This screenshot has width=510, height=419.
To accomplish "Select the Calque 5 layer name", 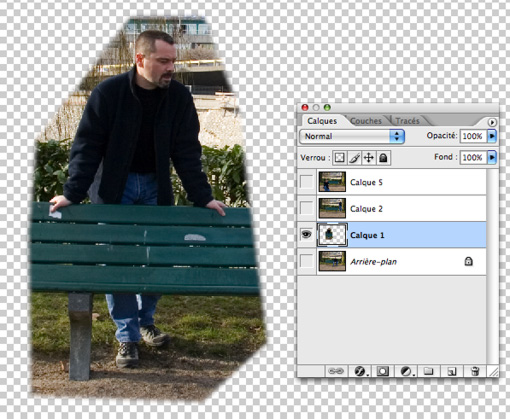I will point(366,182).
